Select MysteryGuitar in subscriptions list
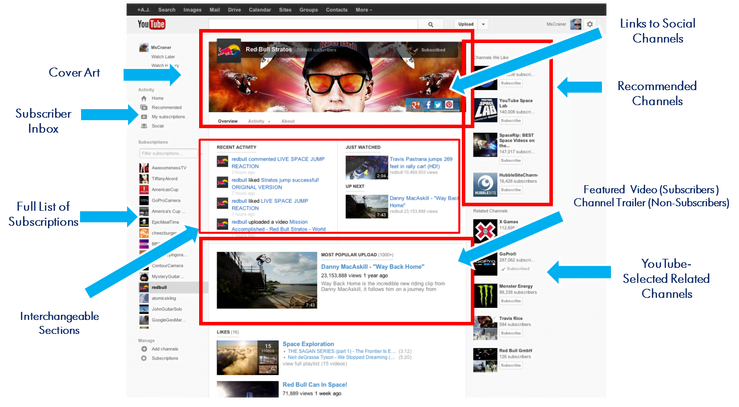The height and width of the screenshot is (407, 739). click(168, 277)
